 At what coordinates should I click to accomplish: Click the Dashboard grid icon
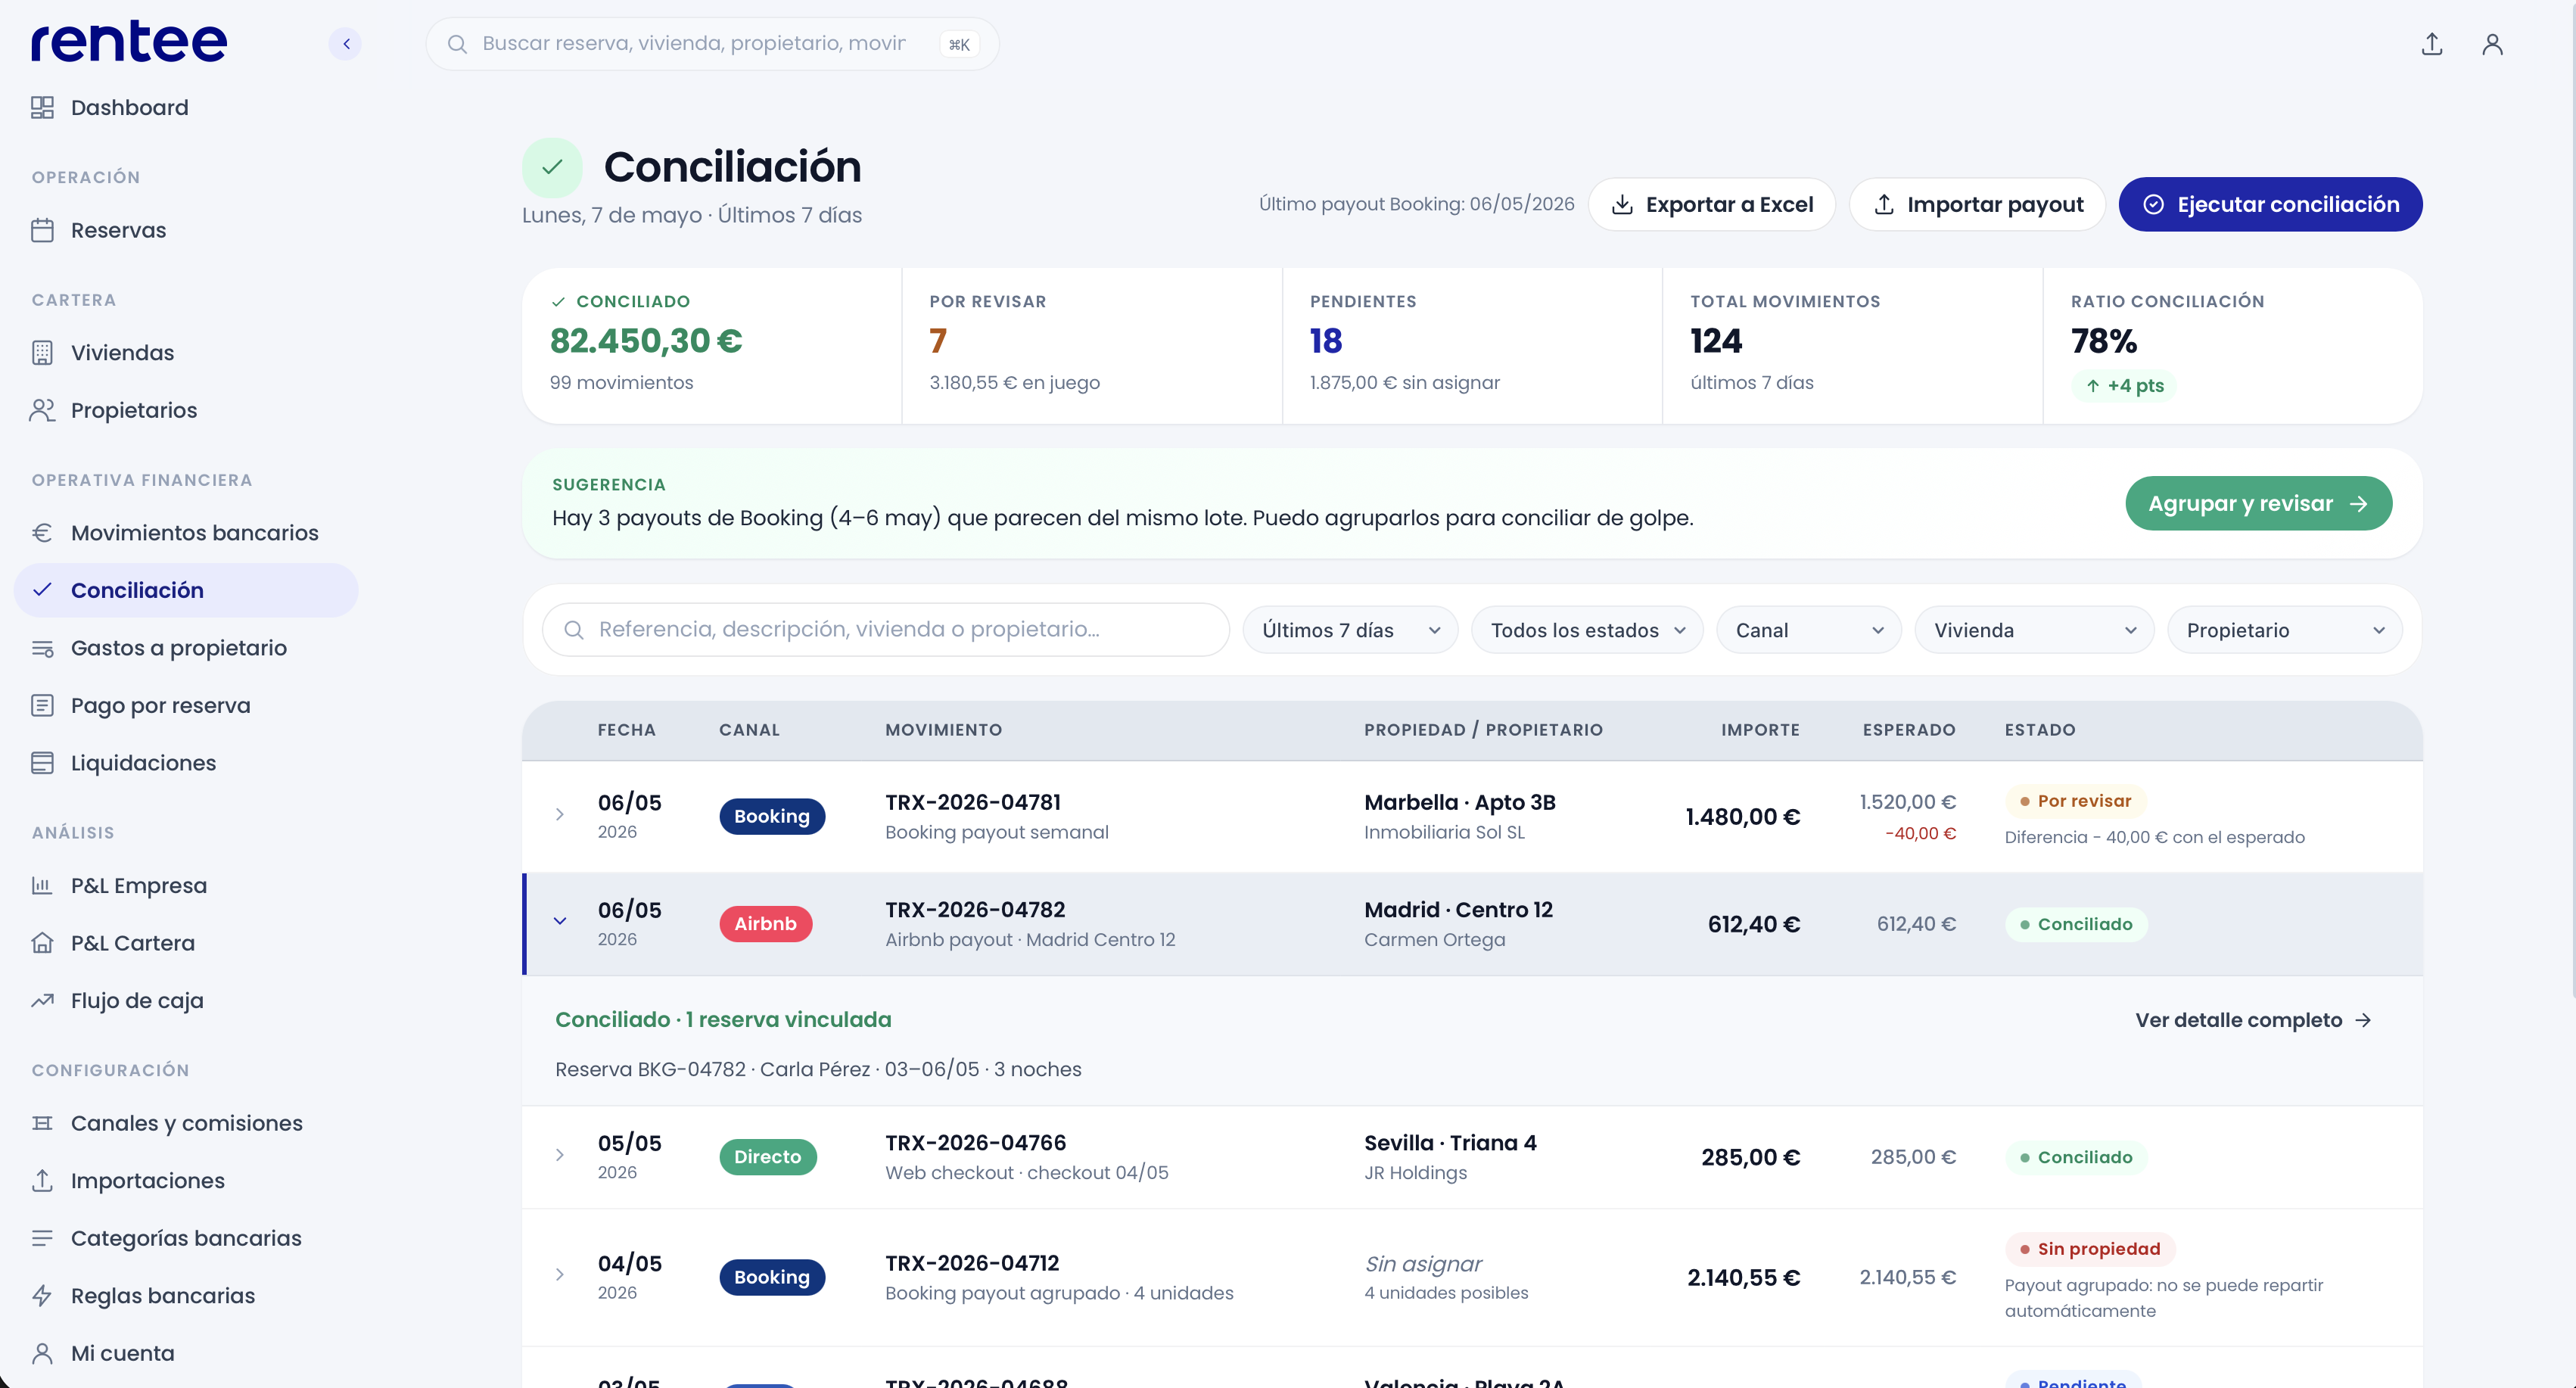(42, 107)
